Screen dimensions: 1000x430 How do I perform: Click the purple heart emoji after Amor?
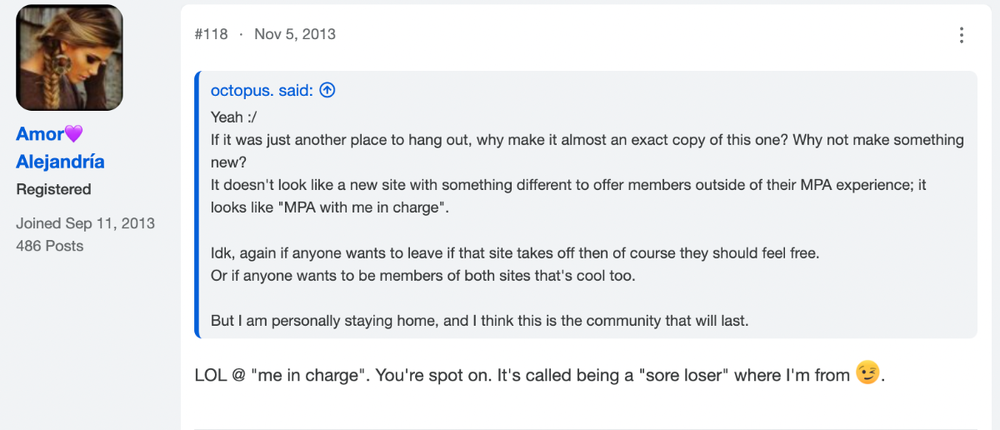(74, 134)
